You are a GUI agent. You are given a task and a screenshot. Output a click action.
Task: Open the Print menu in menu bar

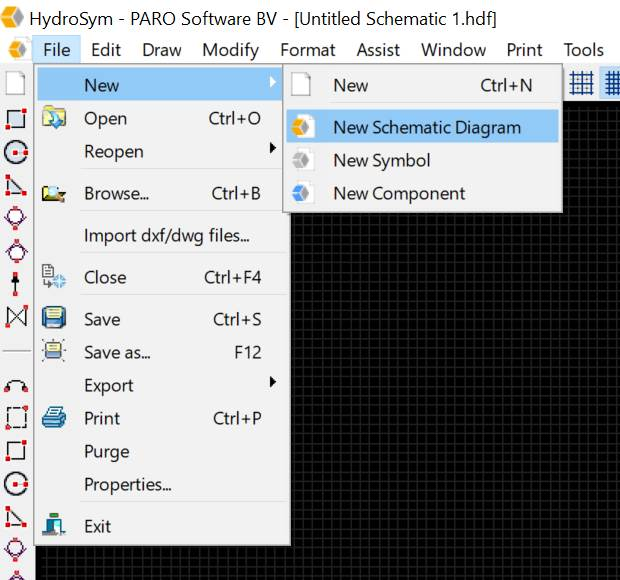(524, 50)
